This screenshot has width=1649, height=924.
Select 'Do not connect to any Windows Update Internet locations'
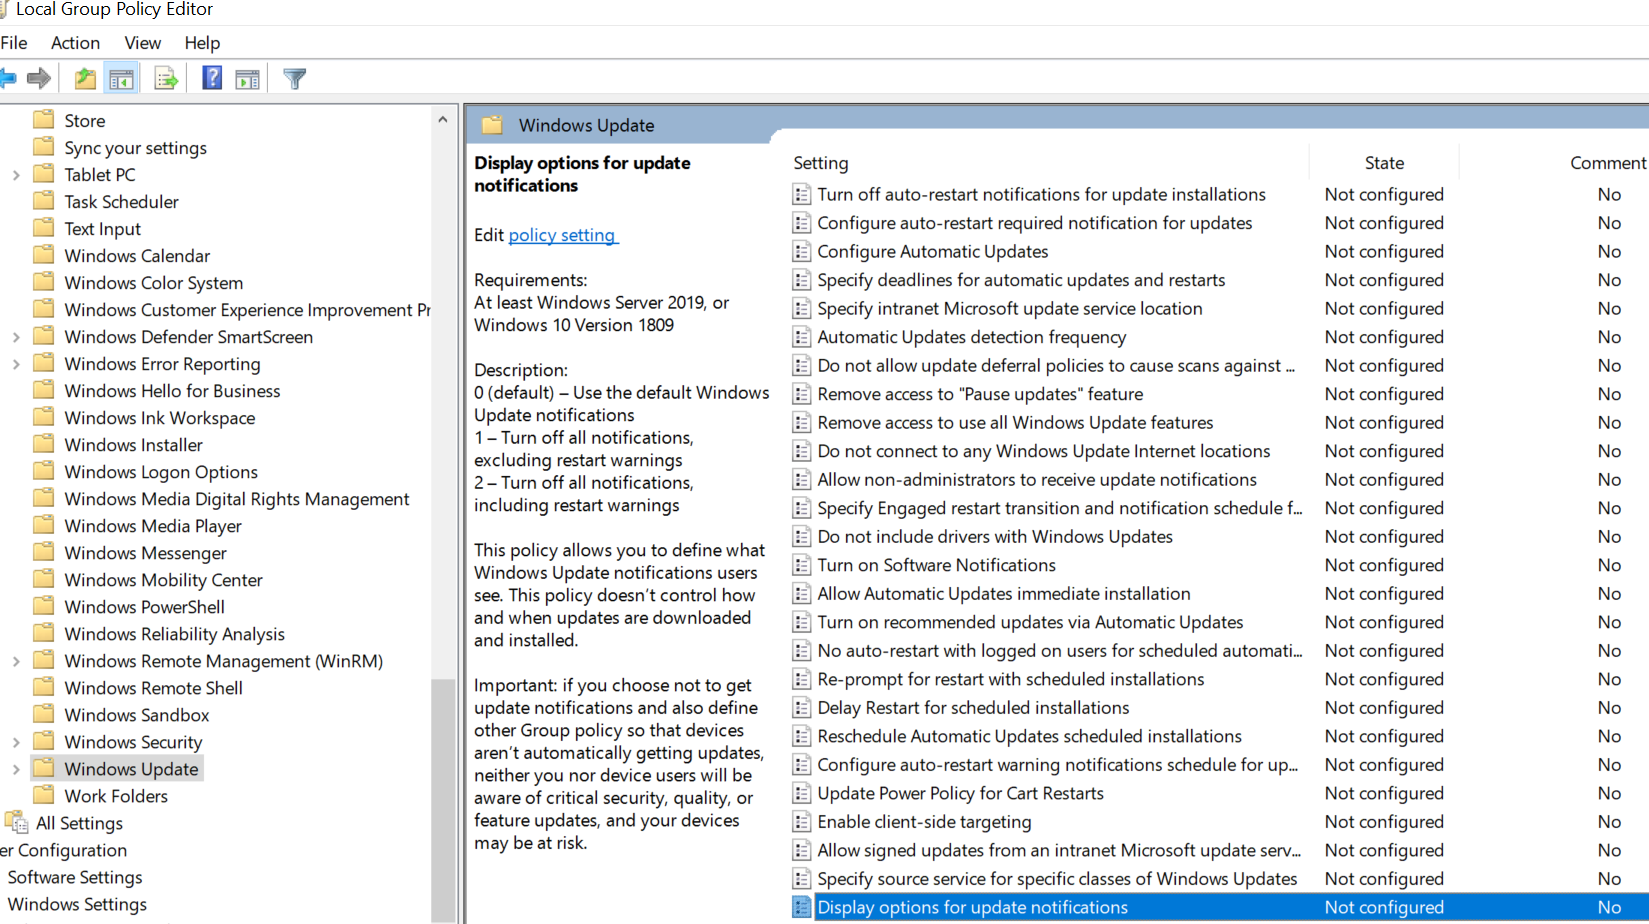coord(1044,451)
